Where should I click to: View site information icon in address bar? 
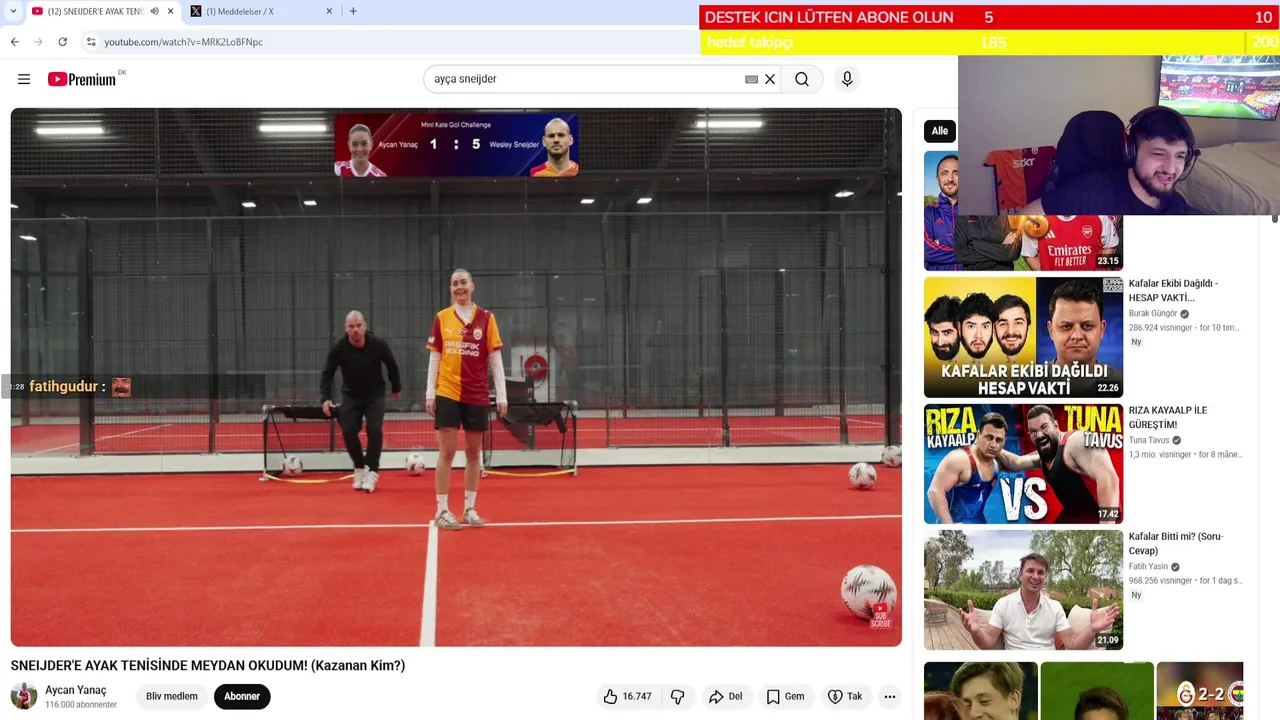pos(90,42)
